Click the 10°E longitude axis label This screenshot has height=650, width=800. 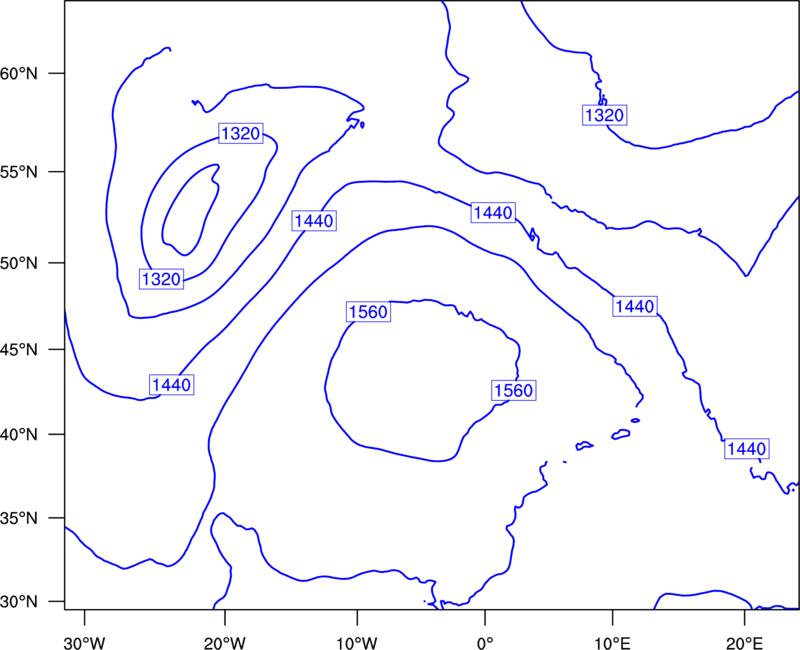[612, 643]
